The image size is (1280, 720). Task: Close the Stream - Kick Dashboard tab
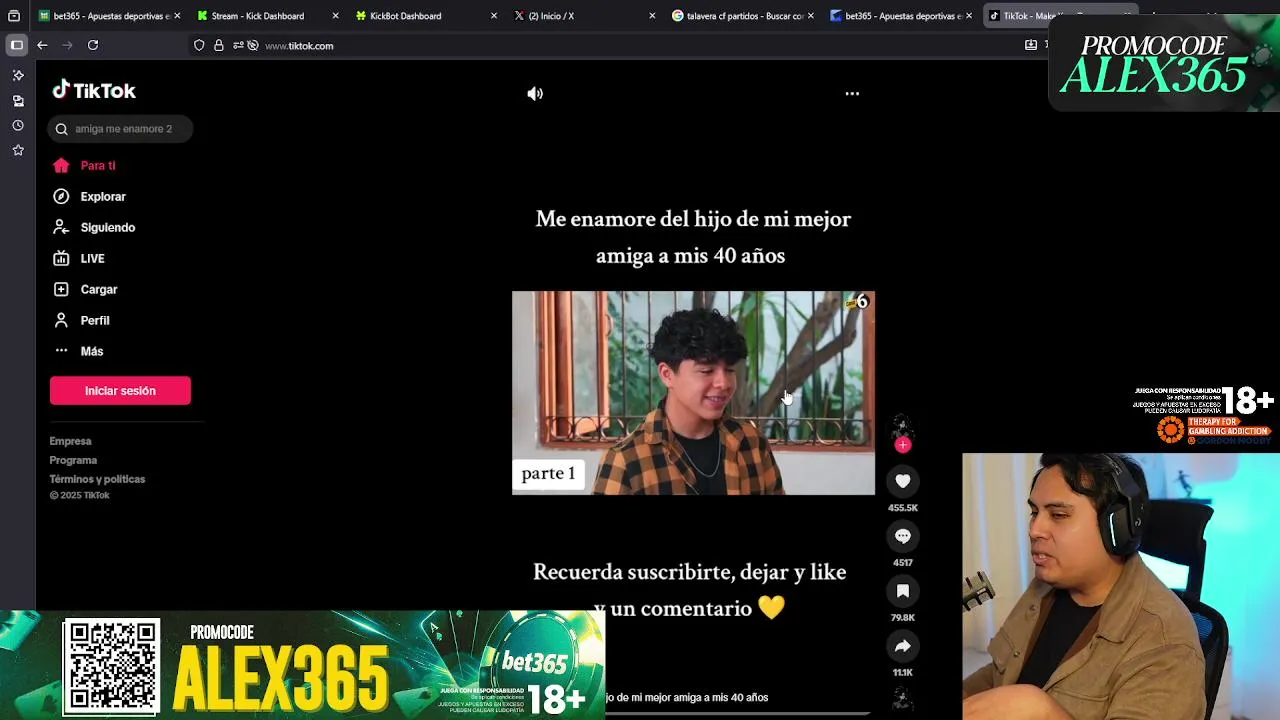335,16
